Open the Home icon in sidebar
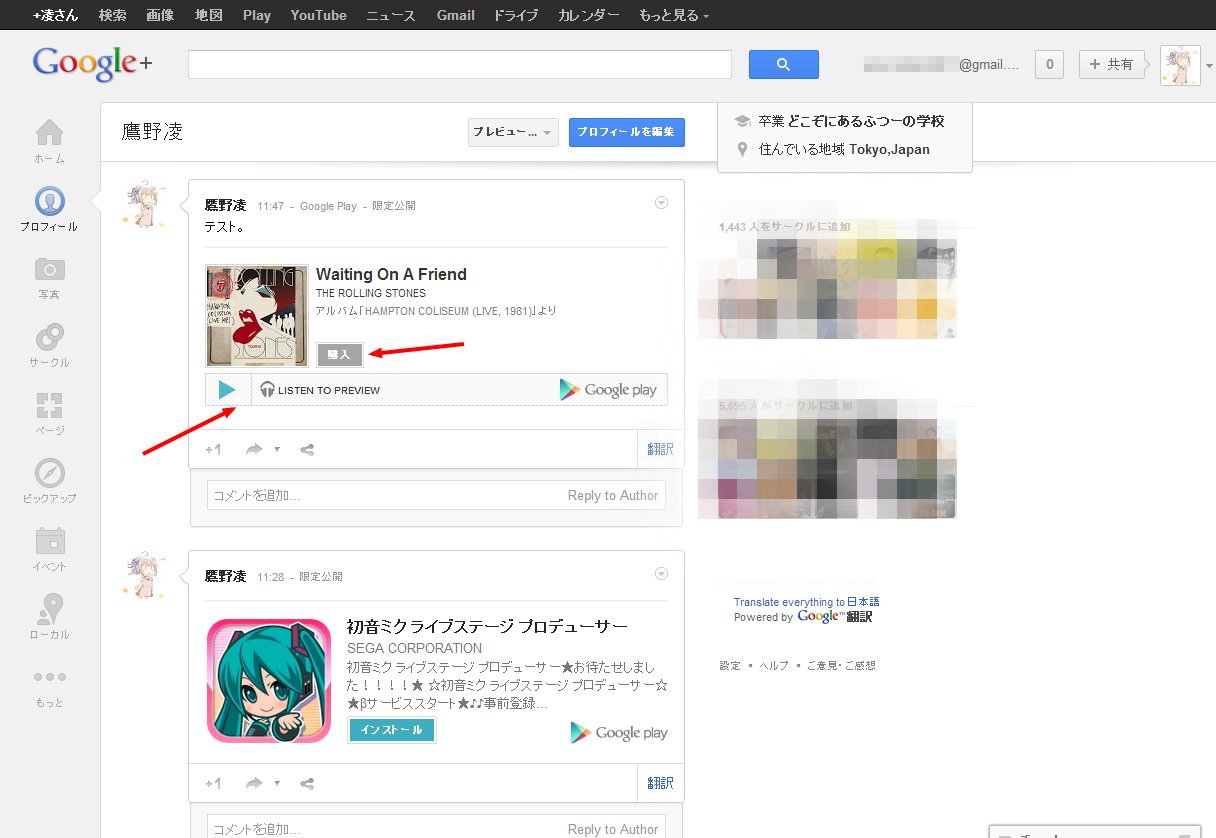The width and height of the screenshot is (1216, 838). [49, 134]
